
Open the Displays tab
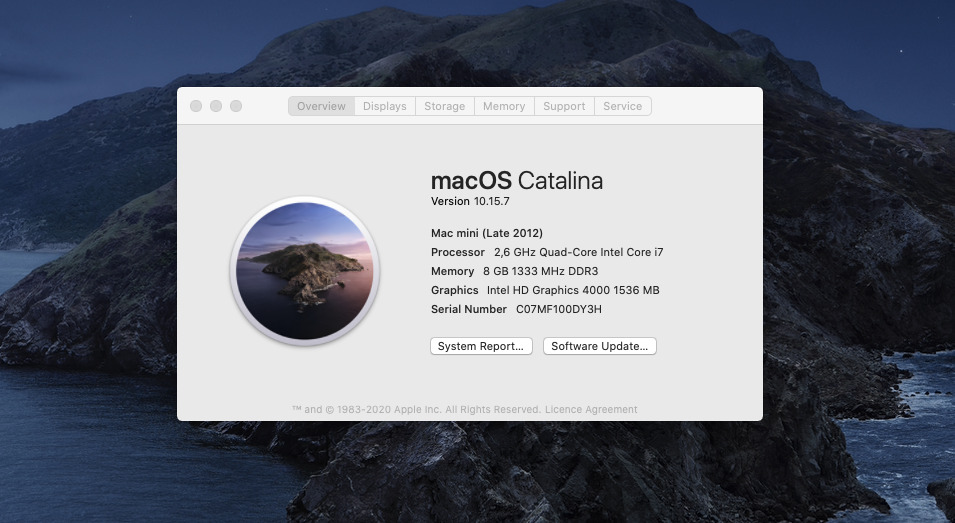(x=384, y=106)
